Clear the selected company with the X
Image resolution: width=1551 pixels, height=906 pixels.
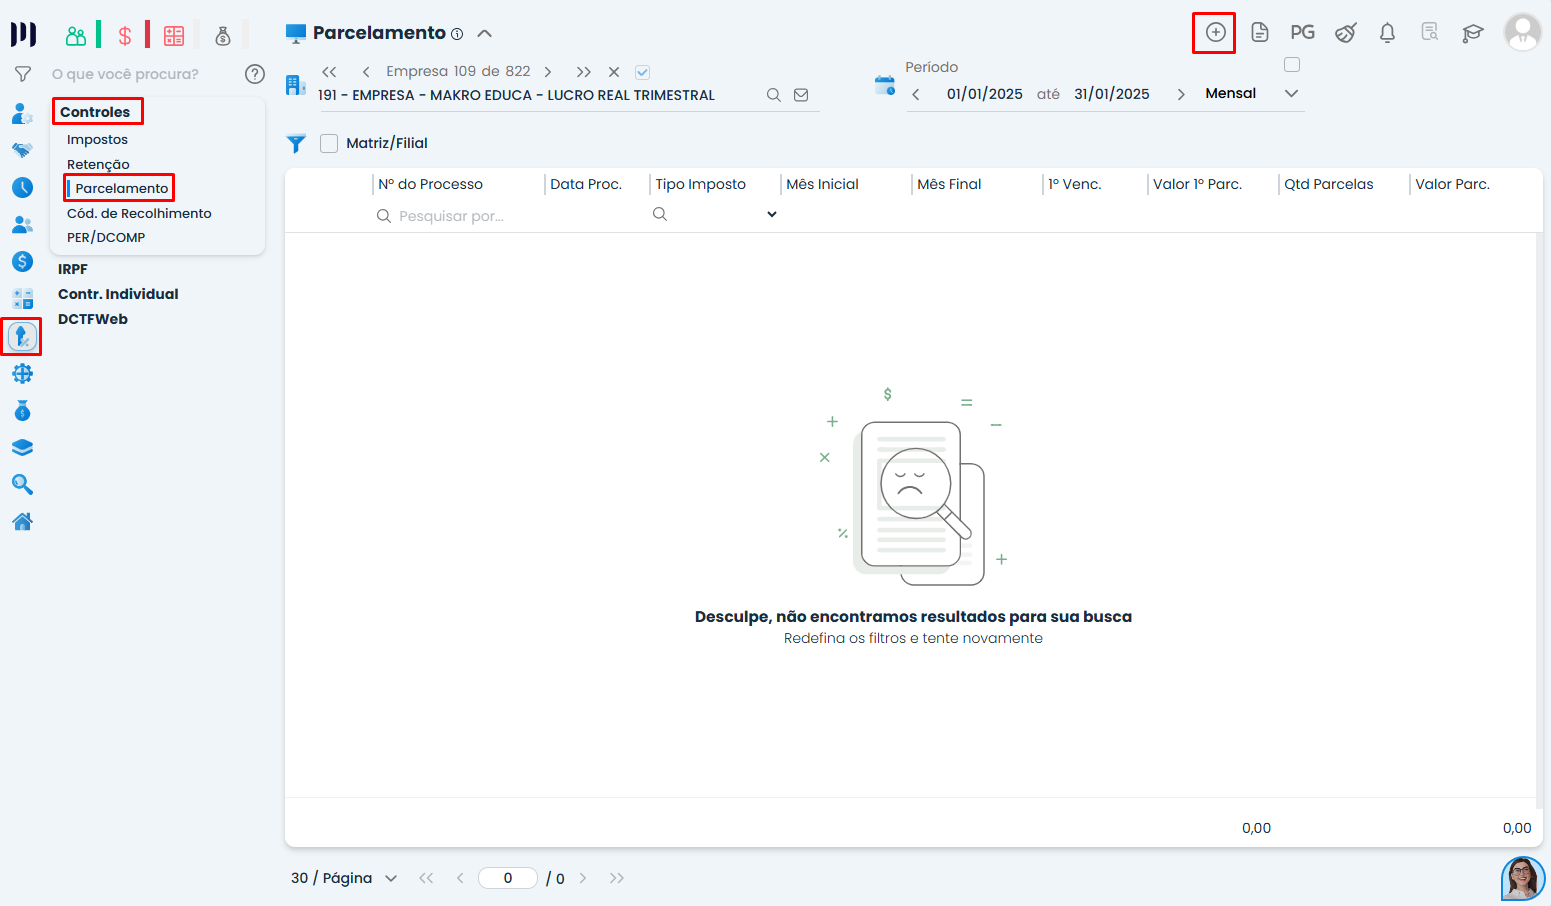(614, 72)
